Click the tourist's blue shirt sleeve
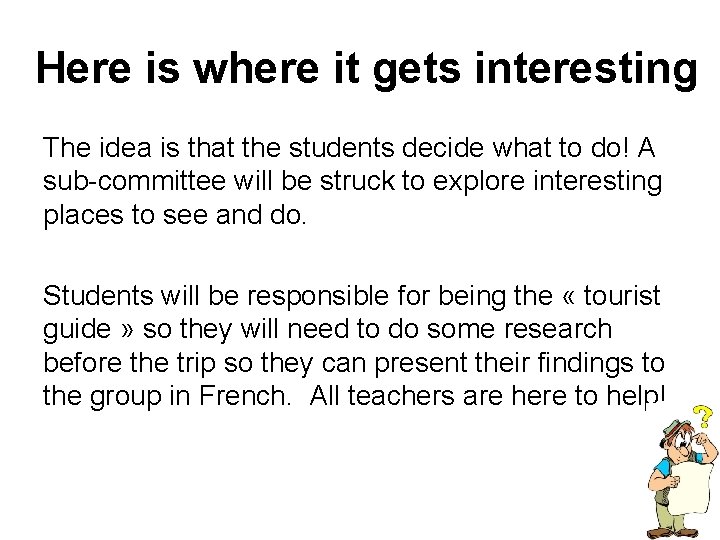Screen dimensions: 720x540 (664, 468)
